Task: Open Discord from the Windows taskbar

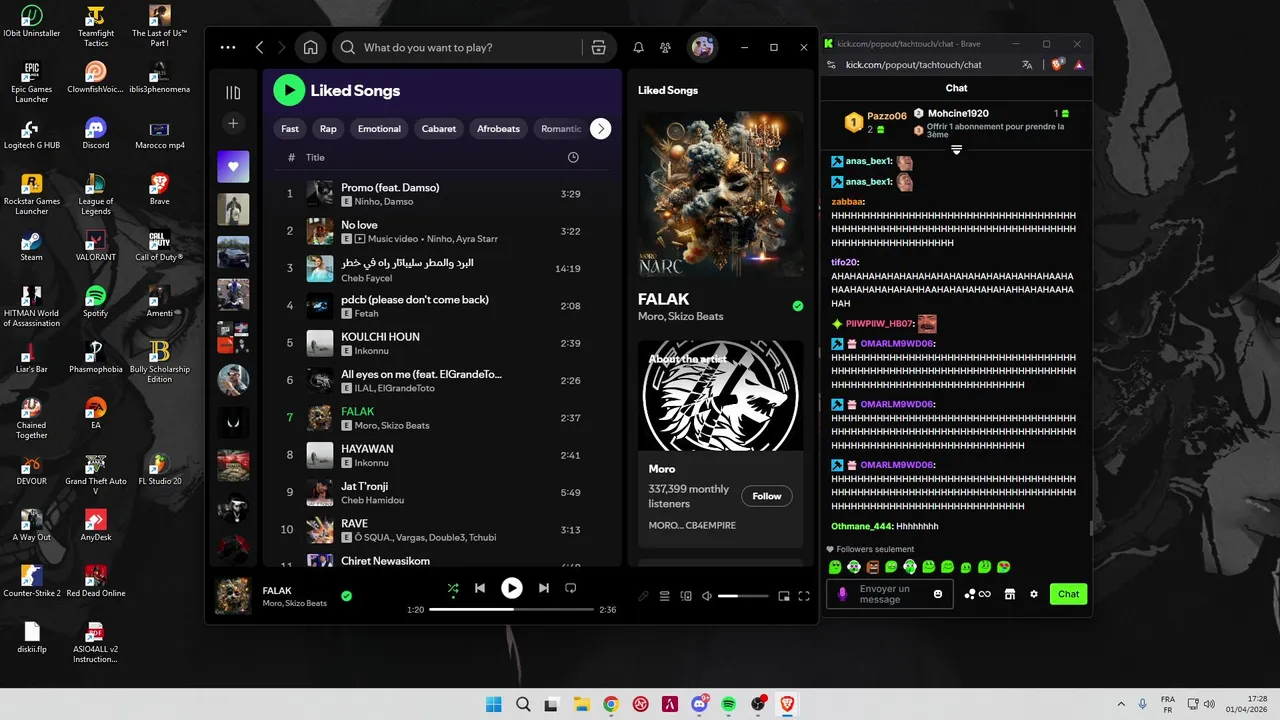Action: click(699, 704)
